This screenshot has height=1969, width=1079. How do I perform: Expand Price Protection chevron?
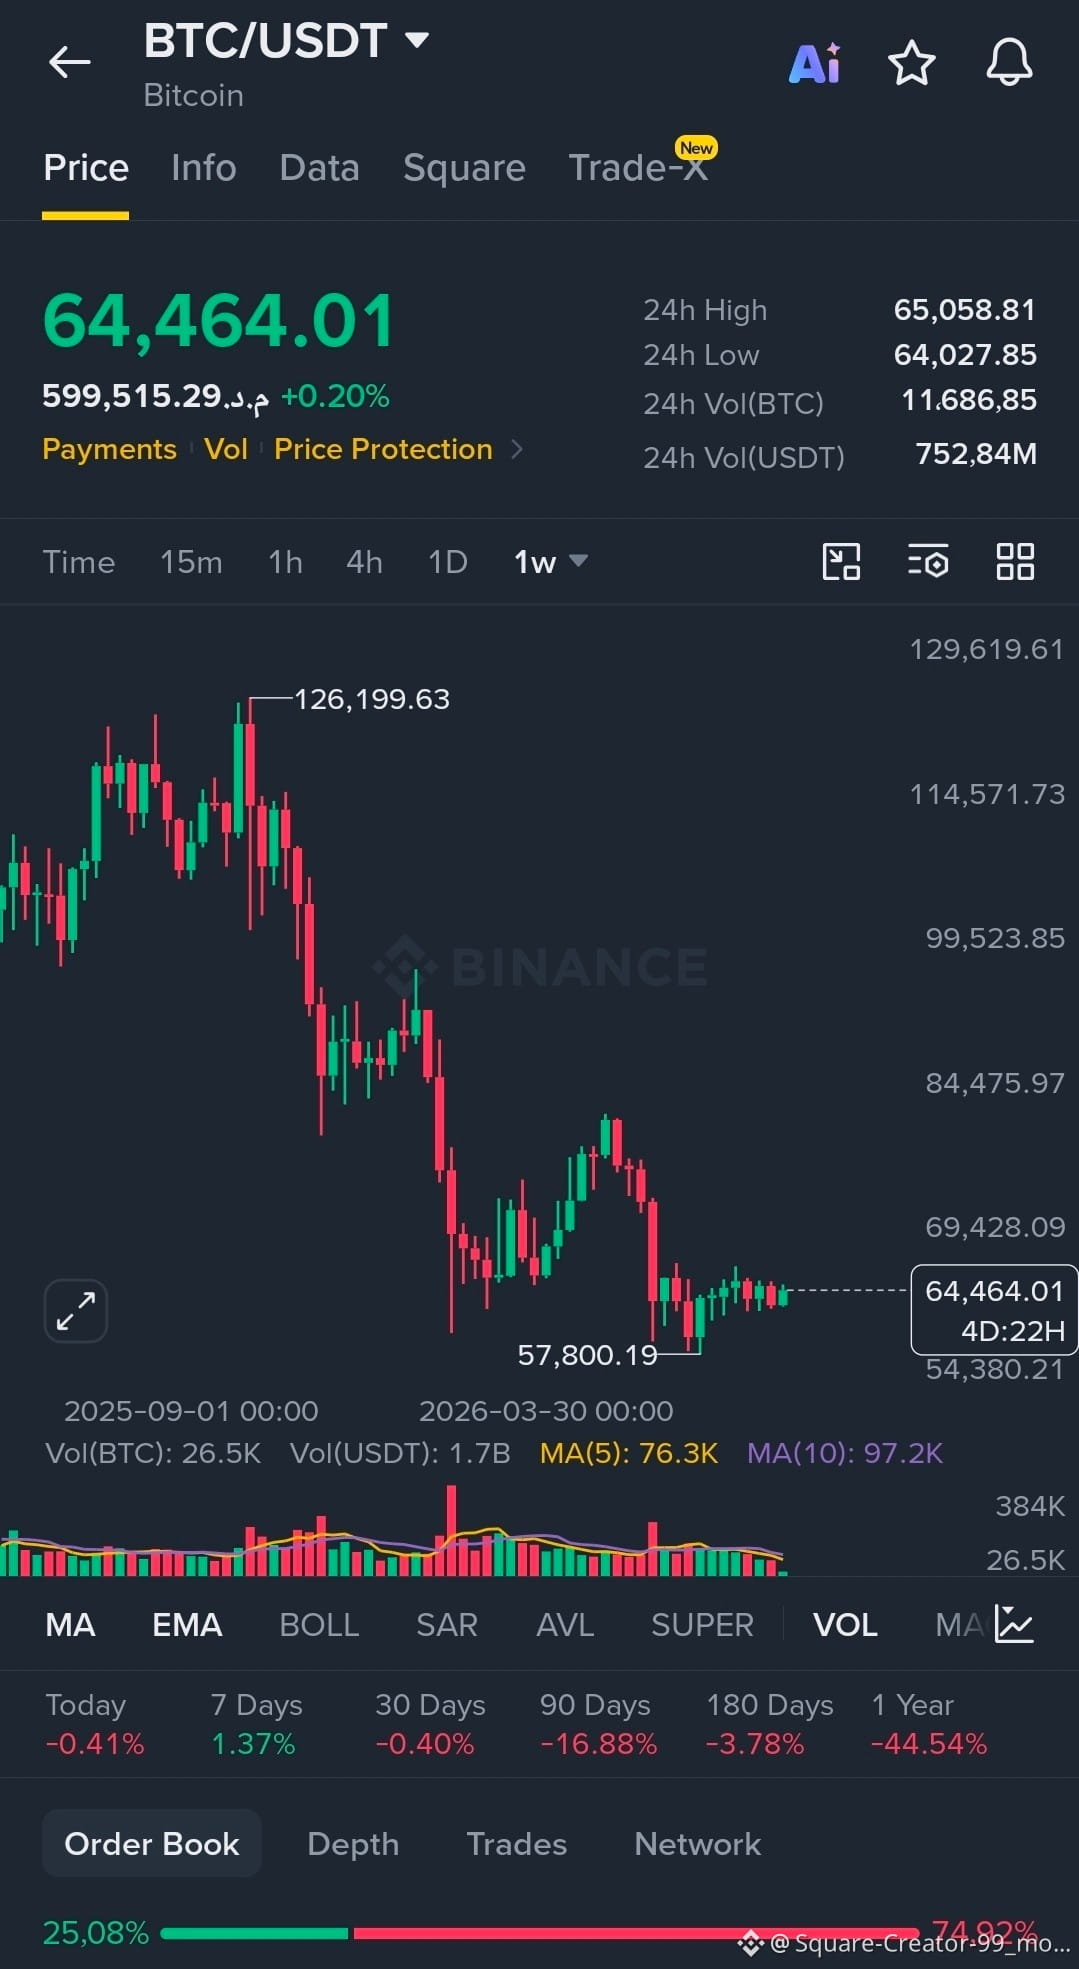tap(517, 449)
